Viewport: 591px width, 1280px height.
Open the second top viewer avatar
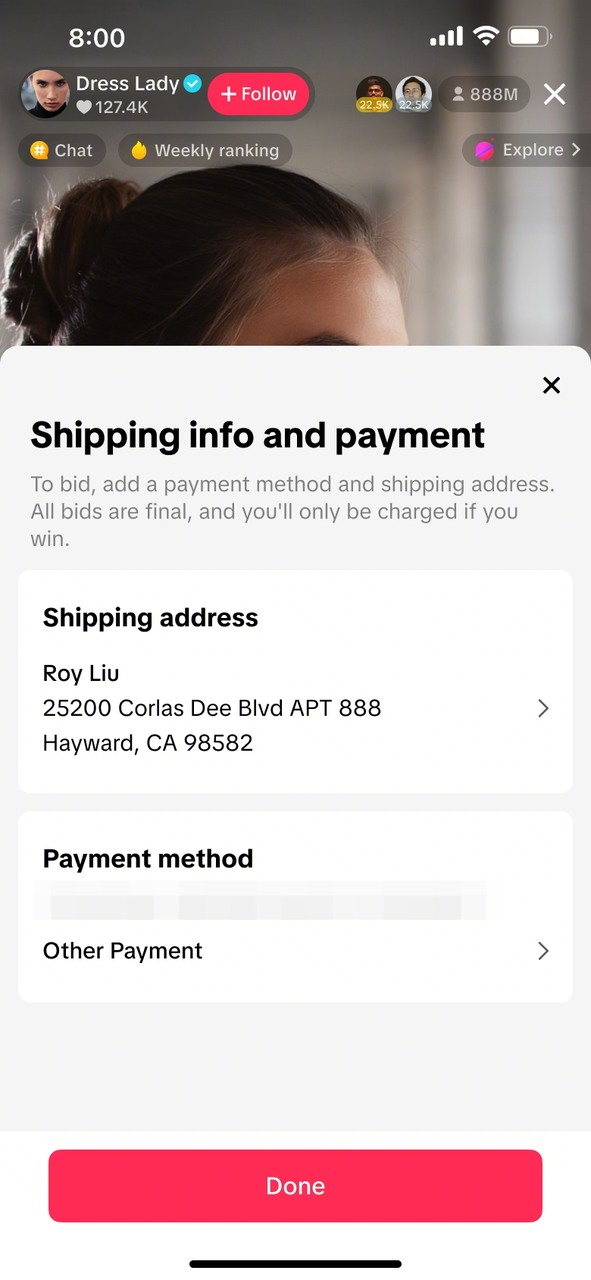(413, 94)
